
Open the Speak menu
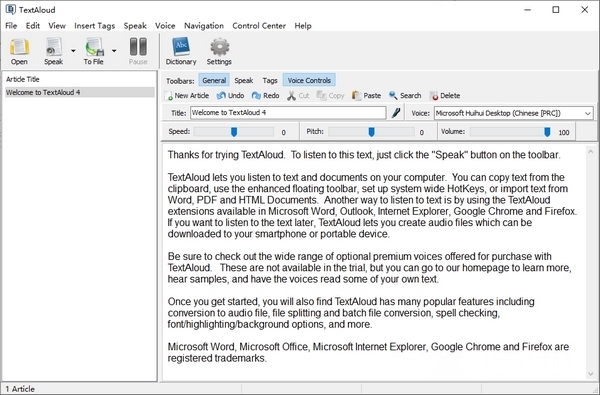click(x=135, y=26)
